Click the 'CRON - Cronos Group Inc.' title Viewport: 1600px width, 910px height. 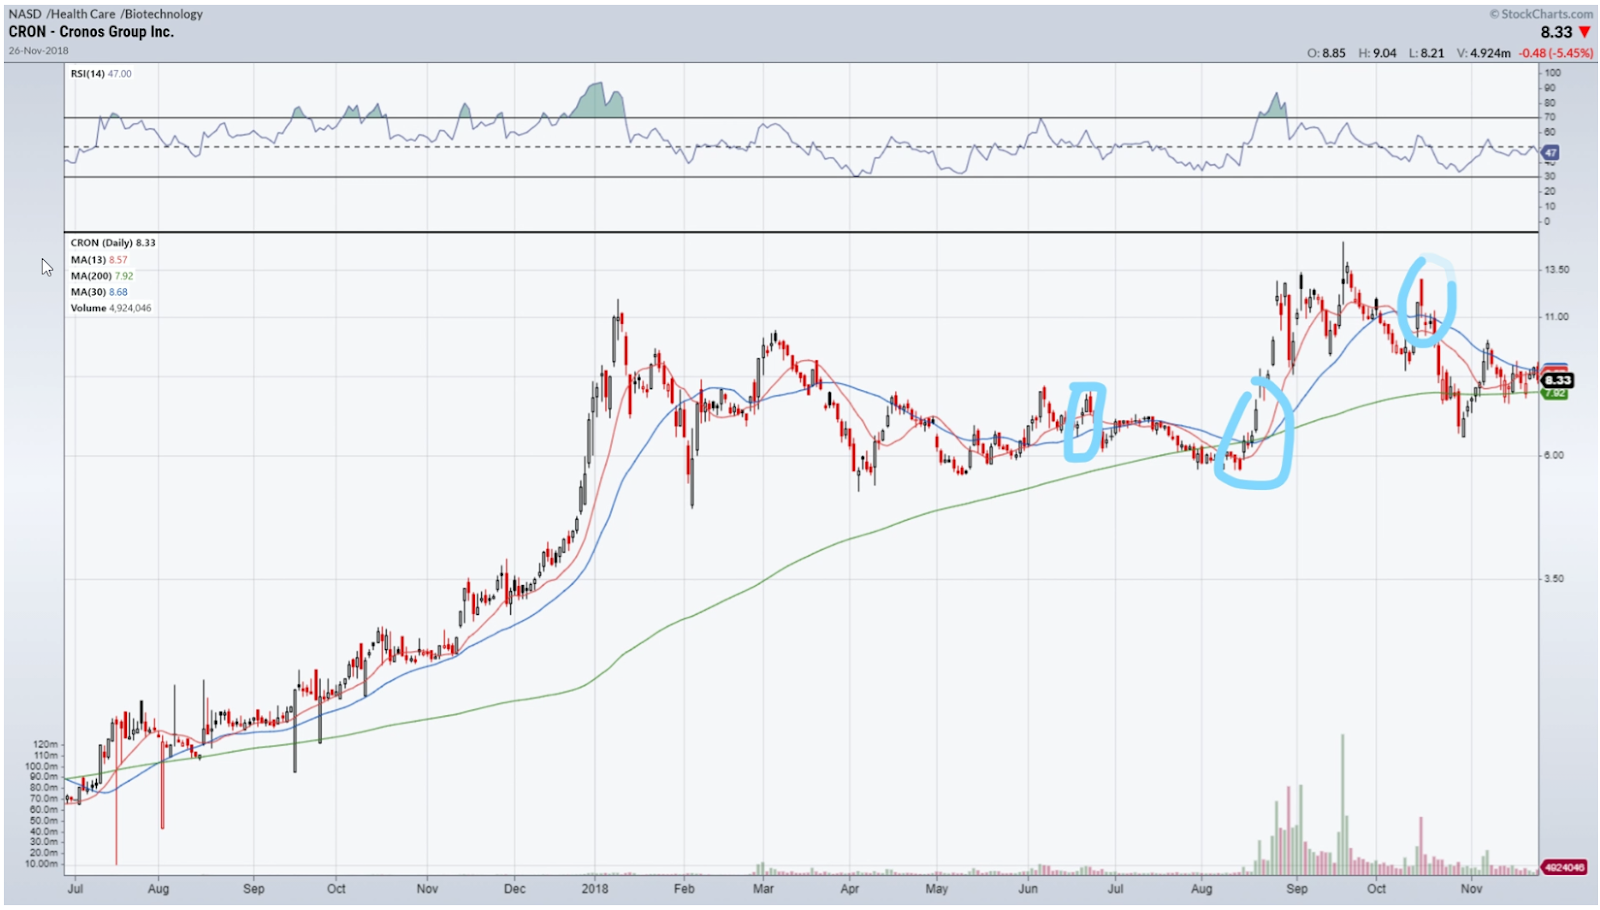click(91, 32)
